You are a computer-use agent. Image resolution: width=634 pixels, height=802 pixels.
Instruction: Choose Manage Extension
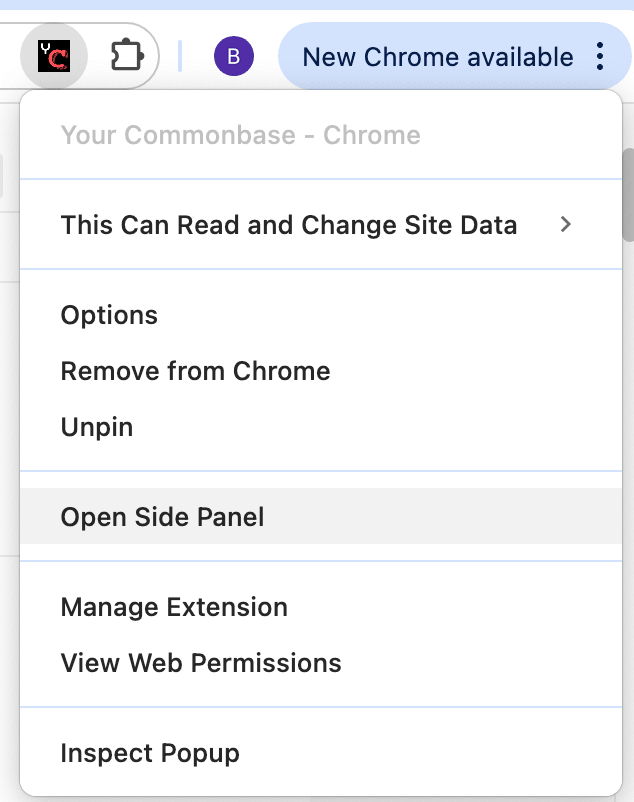[x=174, y=607]
